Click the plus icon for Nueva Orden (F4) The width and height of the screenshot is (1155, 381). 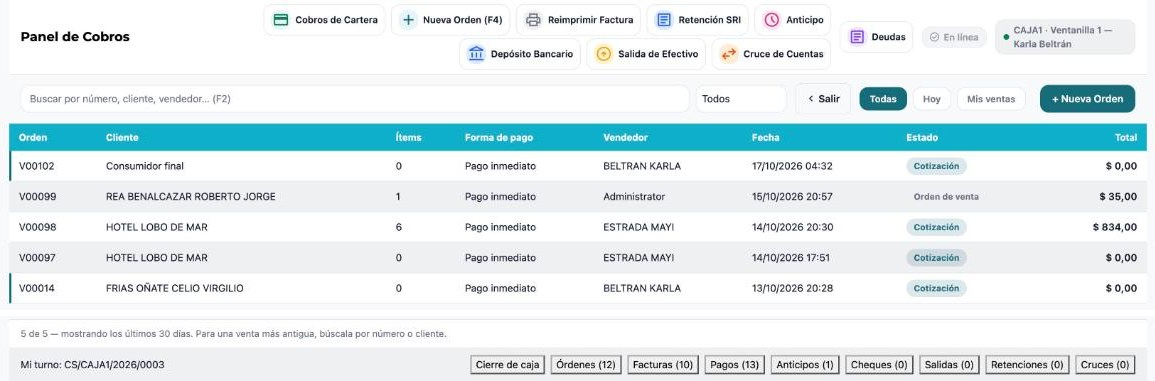[x=408, y=20]
